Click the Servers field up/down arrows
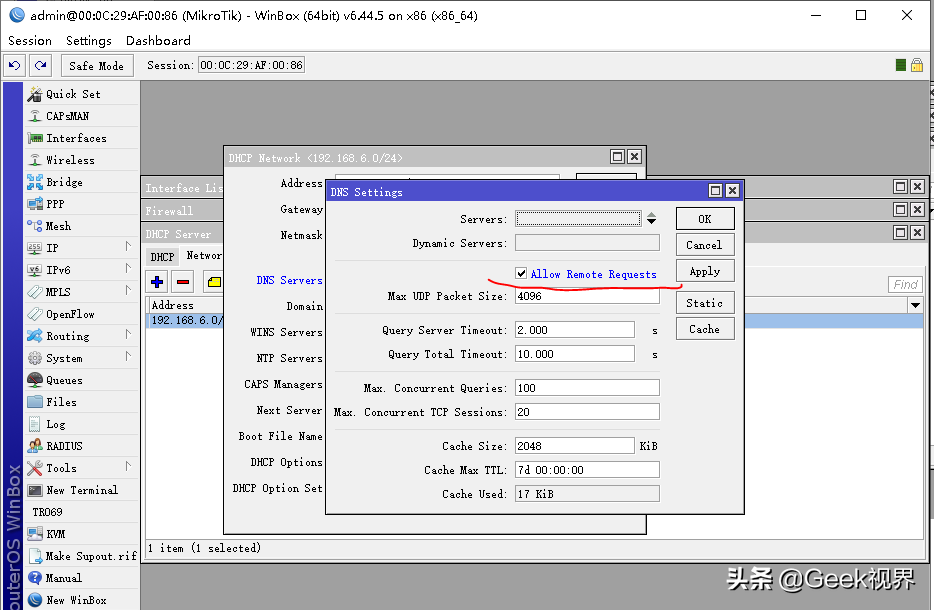The image size is (934, 610). coord(652,219)
